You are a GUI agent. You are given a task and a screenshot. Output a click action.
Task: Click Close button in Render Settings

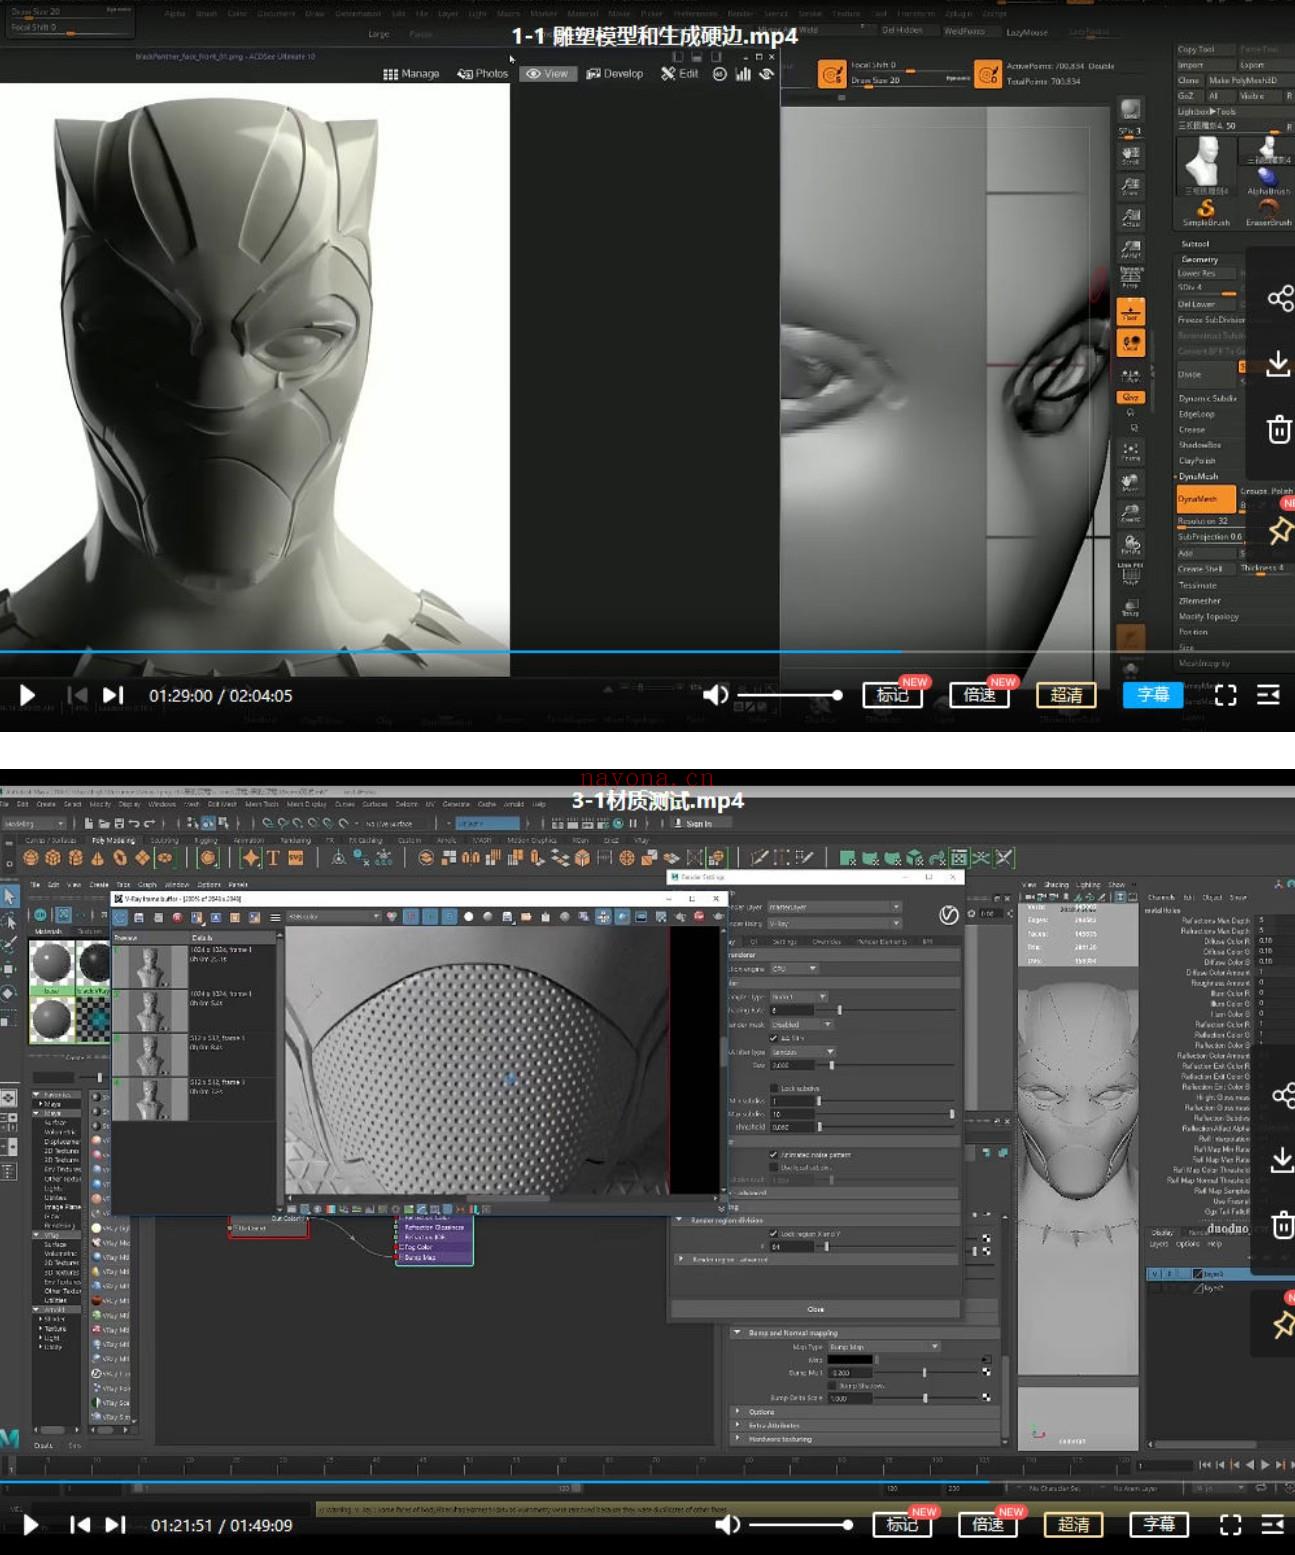815,1309
